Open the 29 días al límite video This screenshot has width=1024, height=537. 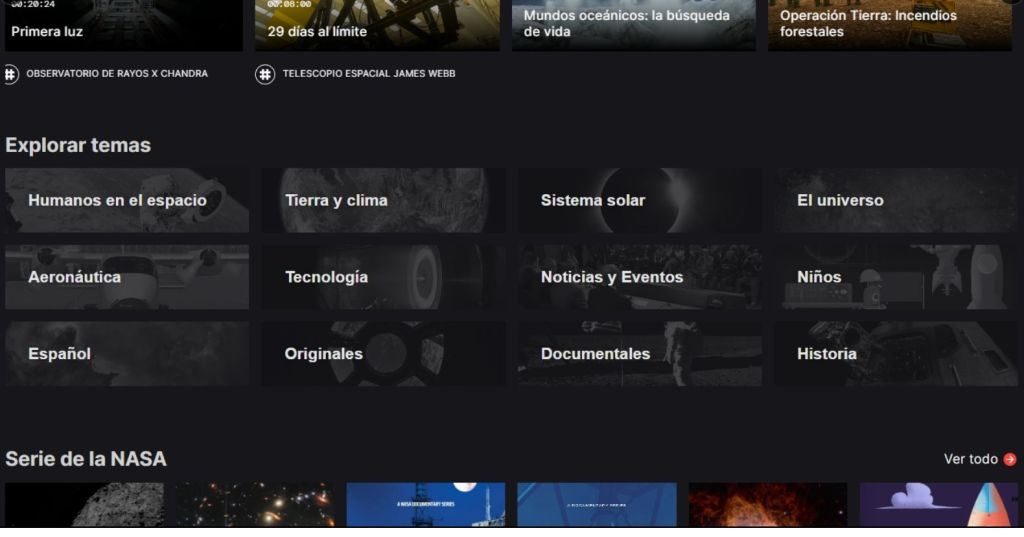click(x=377, y=25)
